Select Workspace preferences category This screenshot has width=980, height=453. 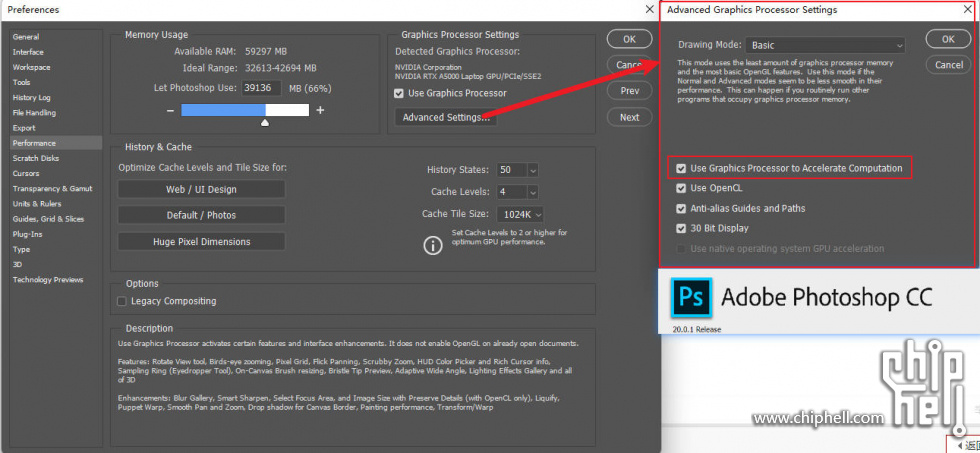point(31,67)
